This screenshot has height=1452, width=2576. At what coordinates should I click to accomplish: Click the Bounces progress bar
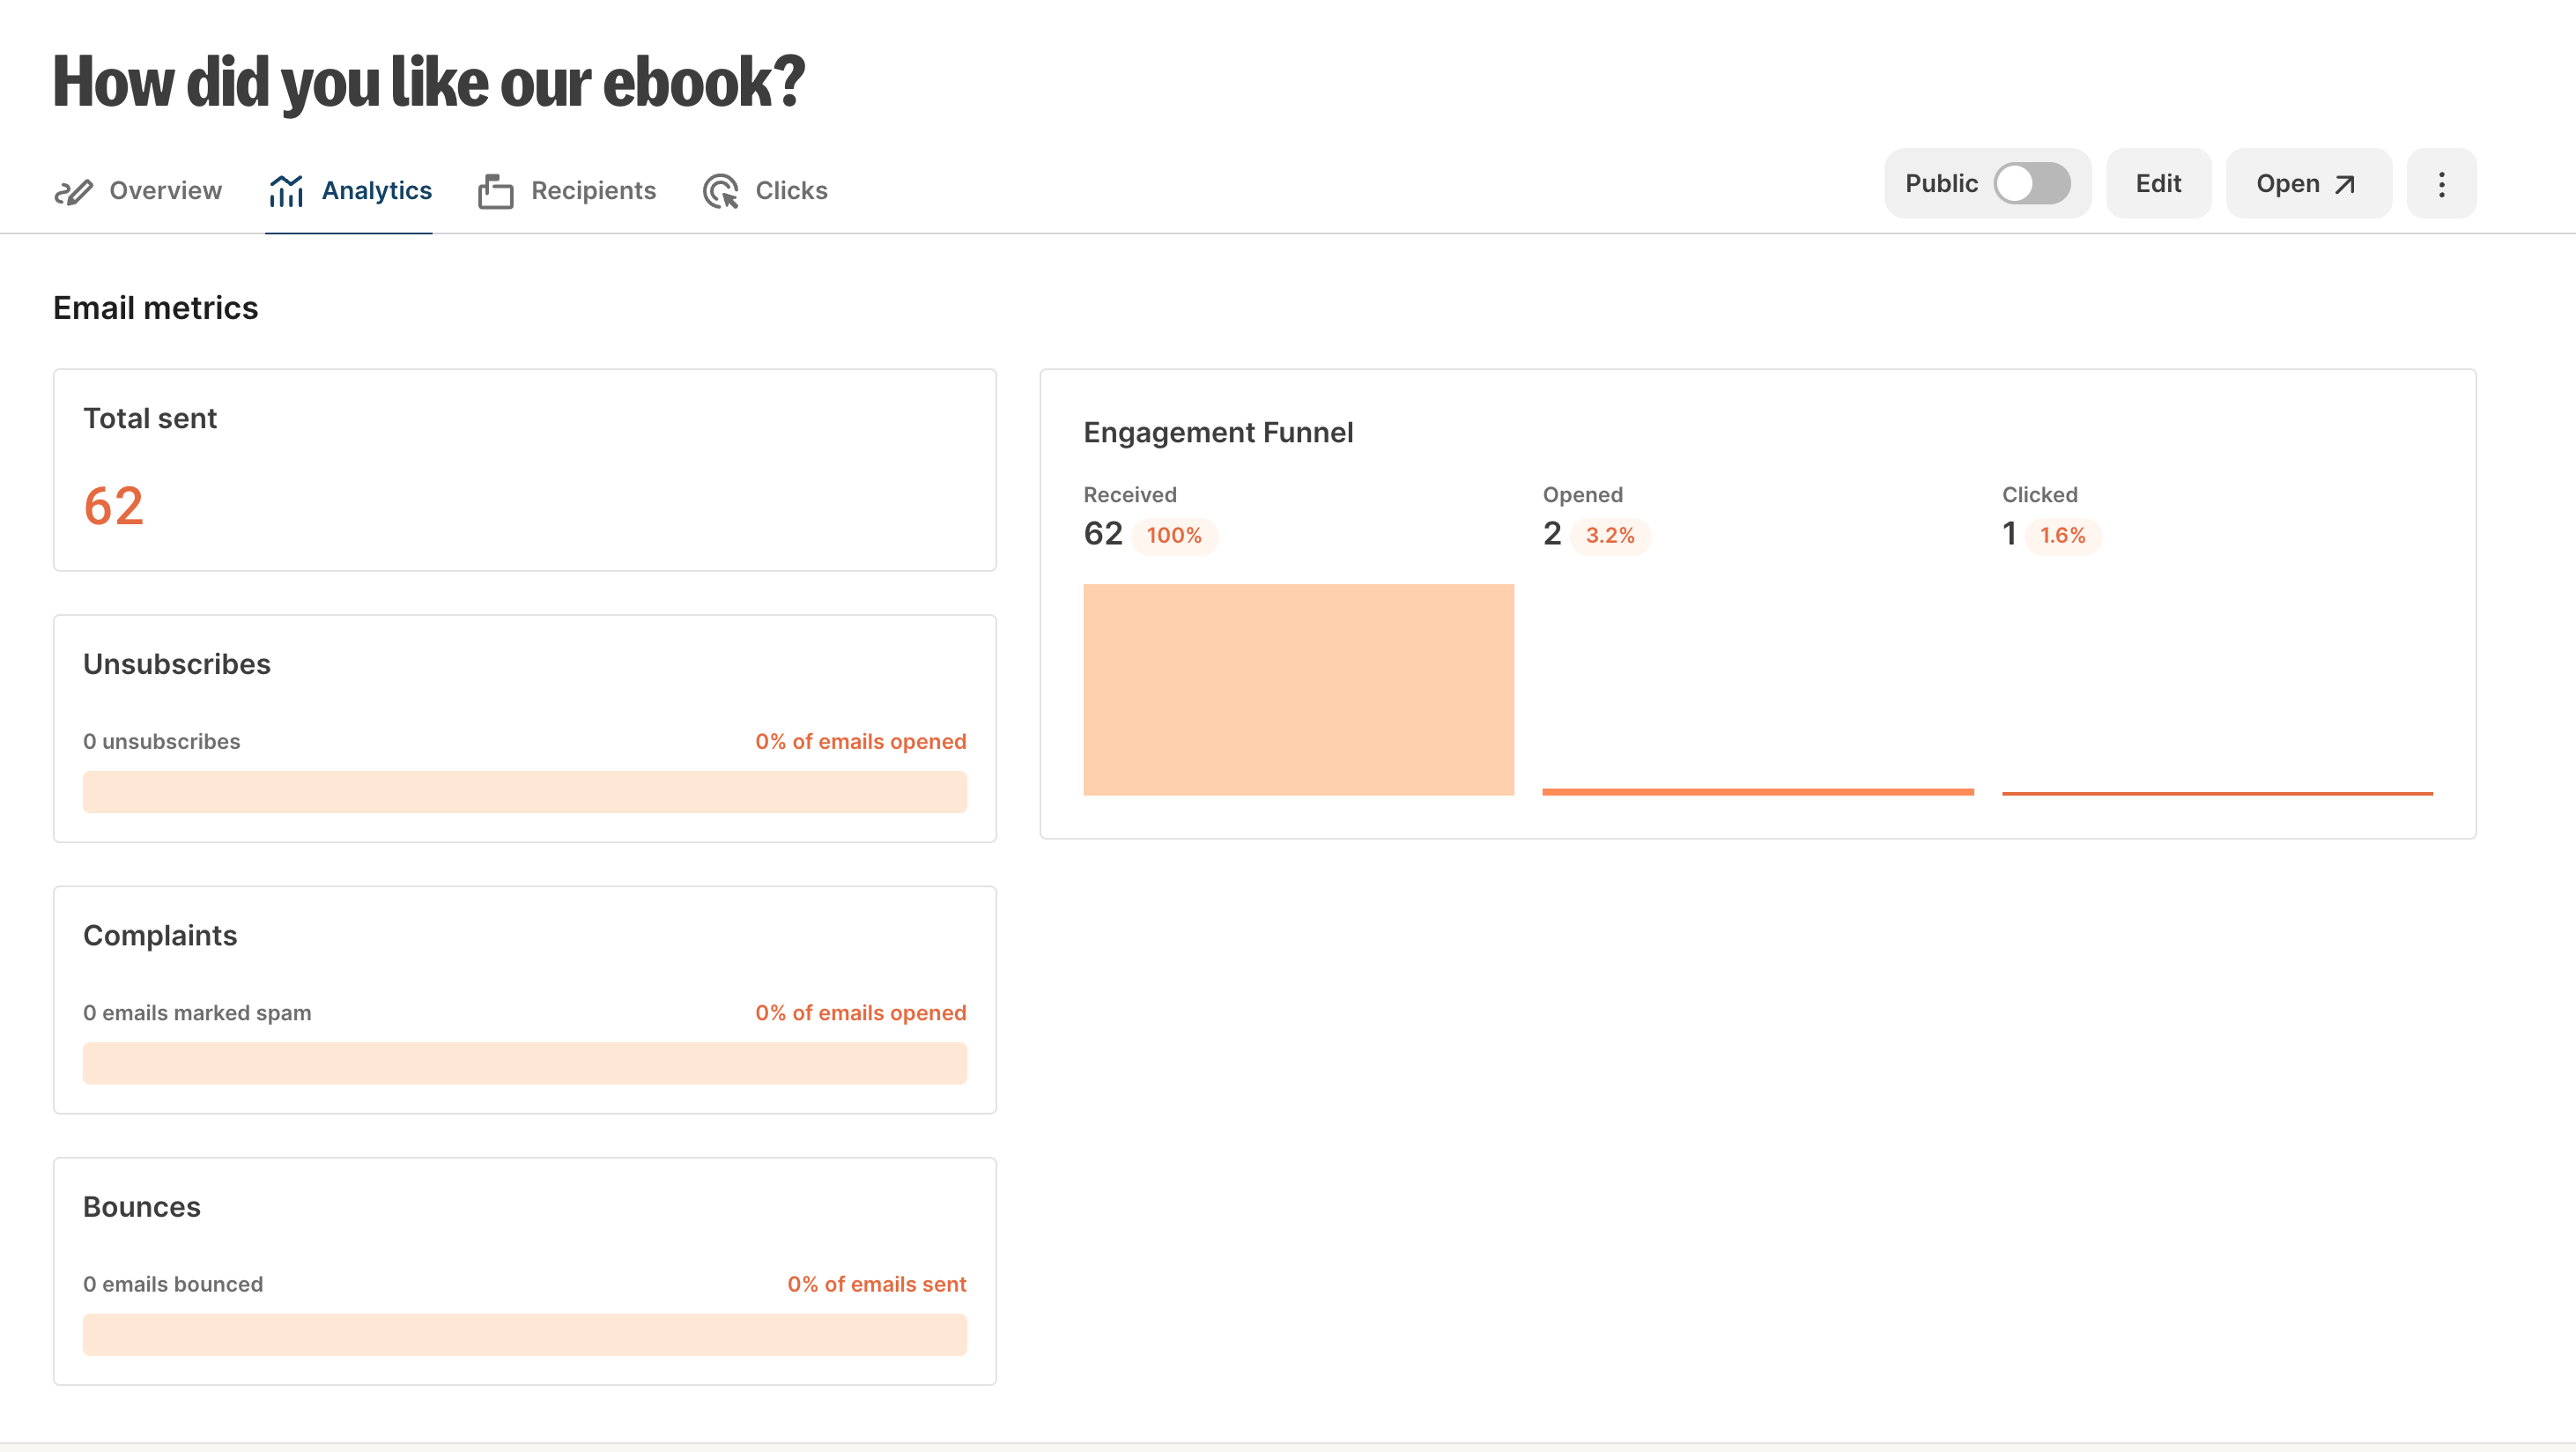(x=525, y=1334)
